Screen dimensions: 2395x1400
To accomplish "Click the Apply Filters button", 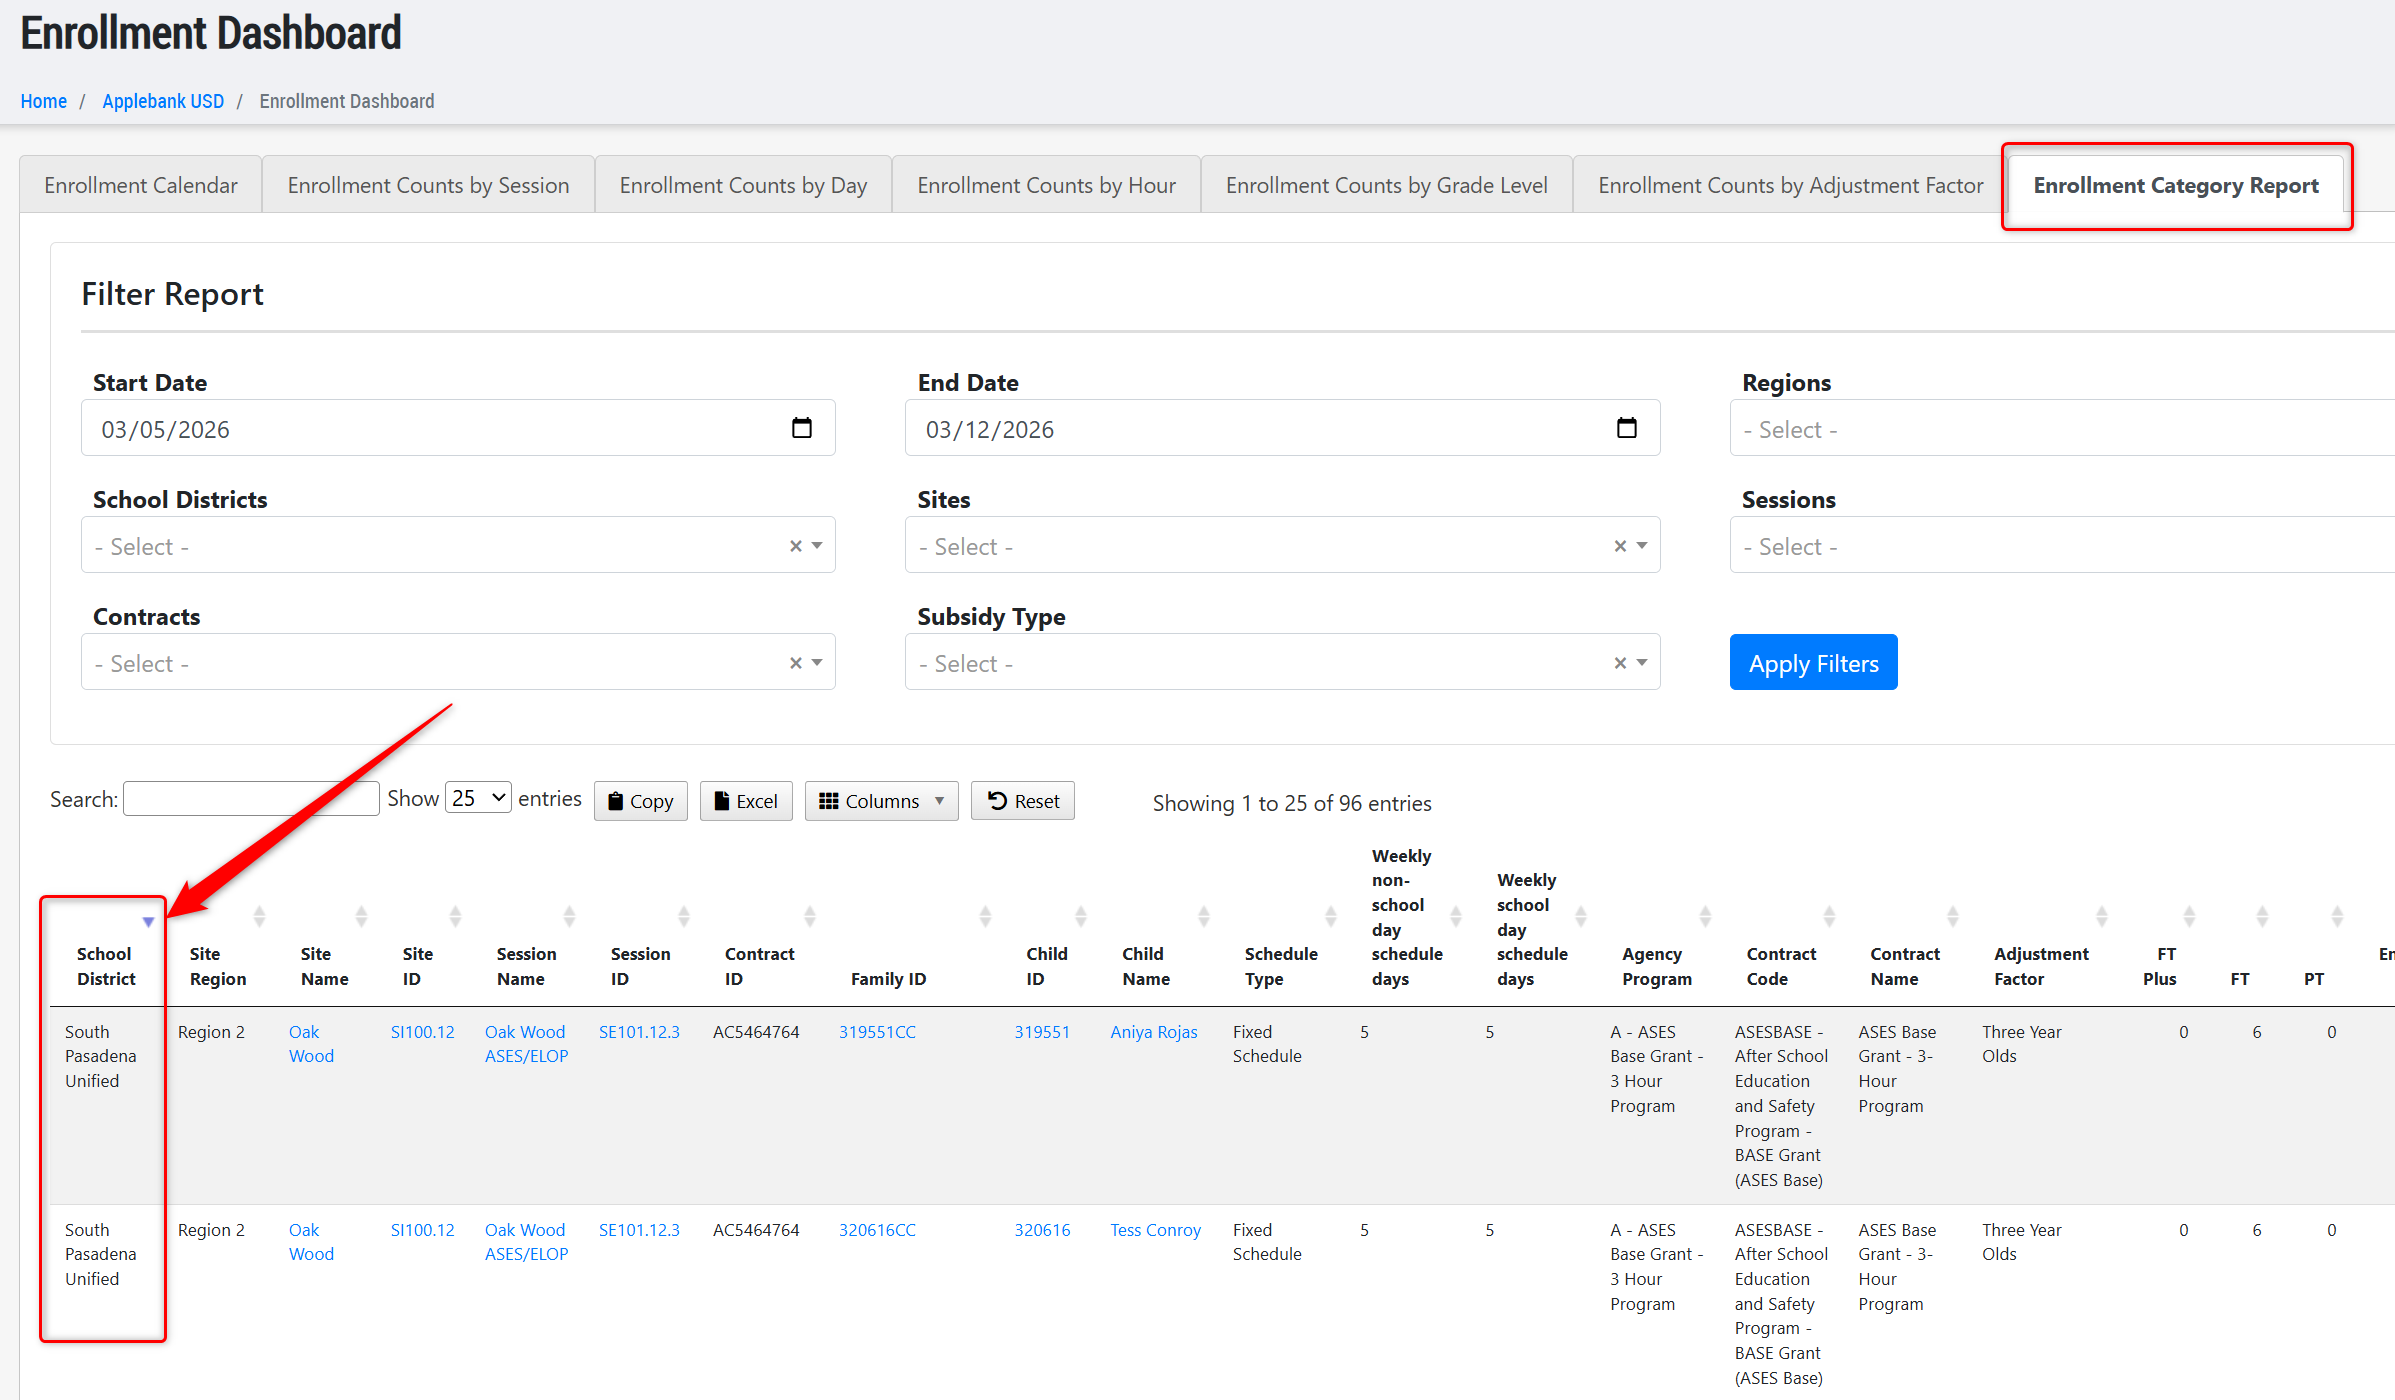I will click(1813, 663).
